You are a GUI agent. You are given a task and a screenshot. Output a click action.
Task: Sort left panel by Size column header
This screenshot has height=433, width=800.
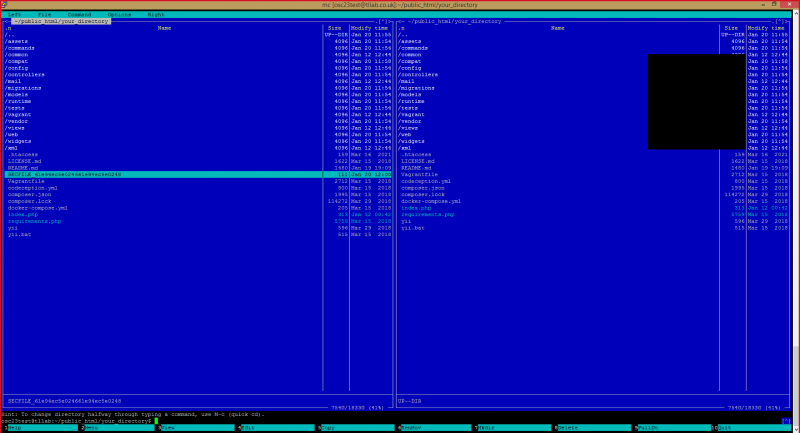point(336,28)
